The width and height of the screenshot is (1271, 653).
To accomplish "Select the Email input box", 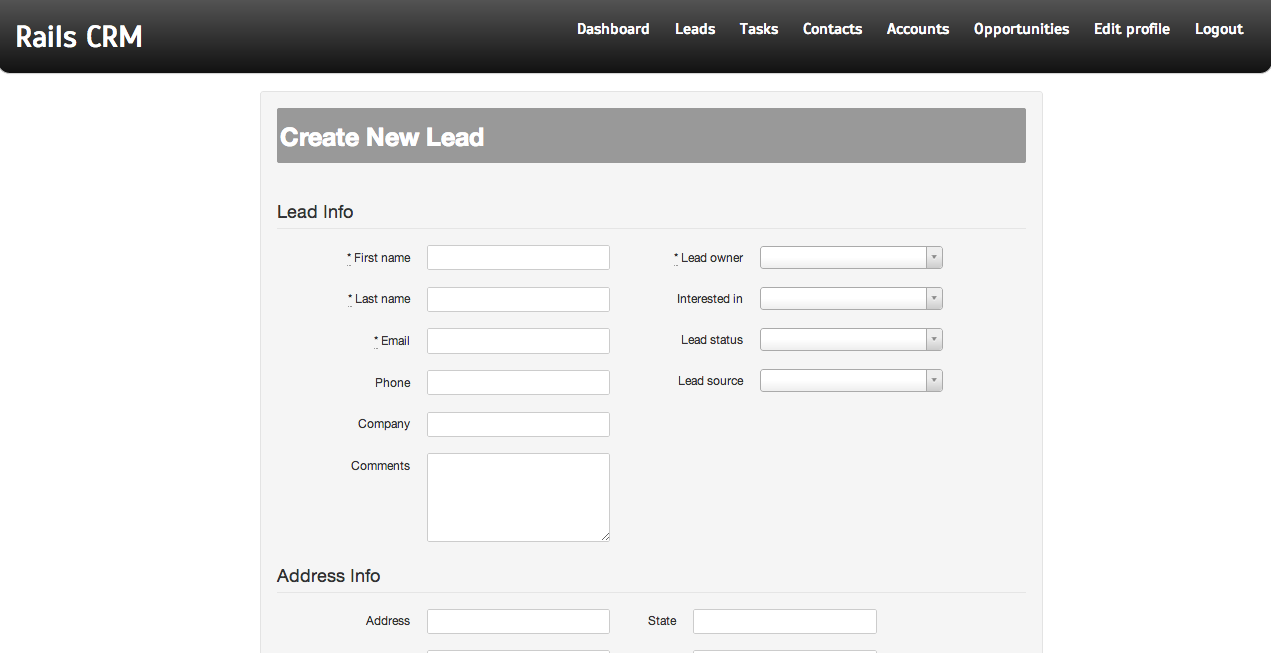I will click(518, 341).
